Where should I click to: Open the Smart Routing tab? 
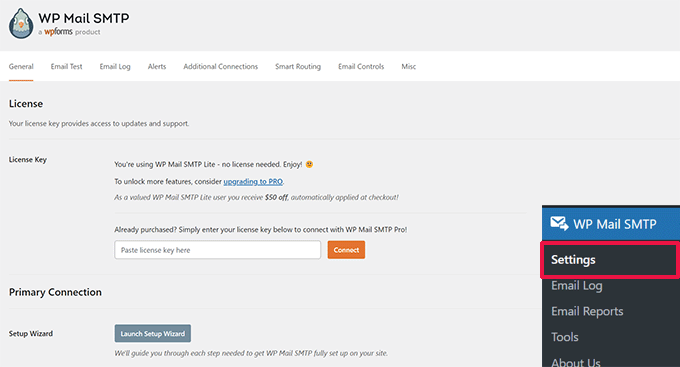point(298,66)
